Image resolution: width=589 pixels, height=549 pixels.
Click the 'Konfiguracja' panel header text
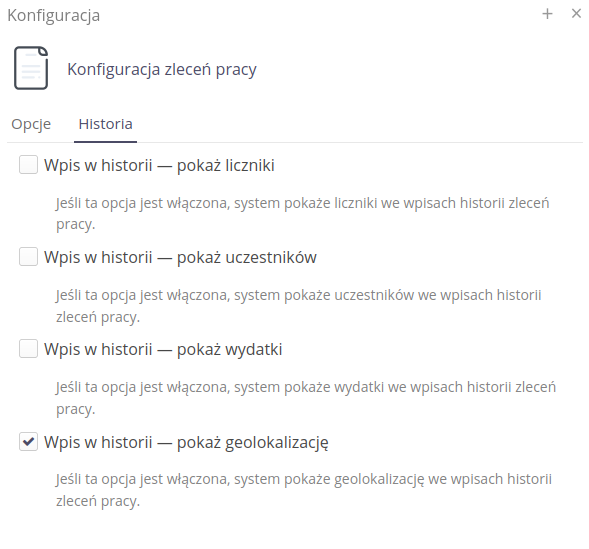pos(54,16)
